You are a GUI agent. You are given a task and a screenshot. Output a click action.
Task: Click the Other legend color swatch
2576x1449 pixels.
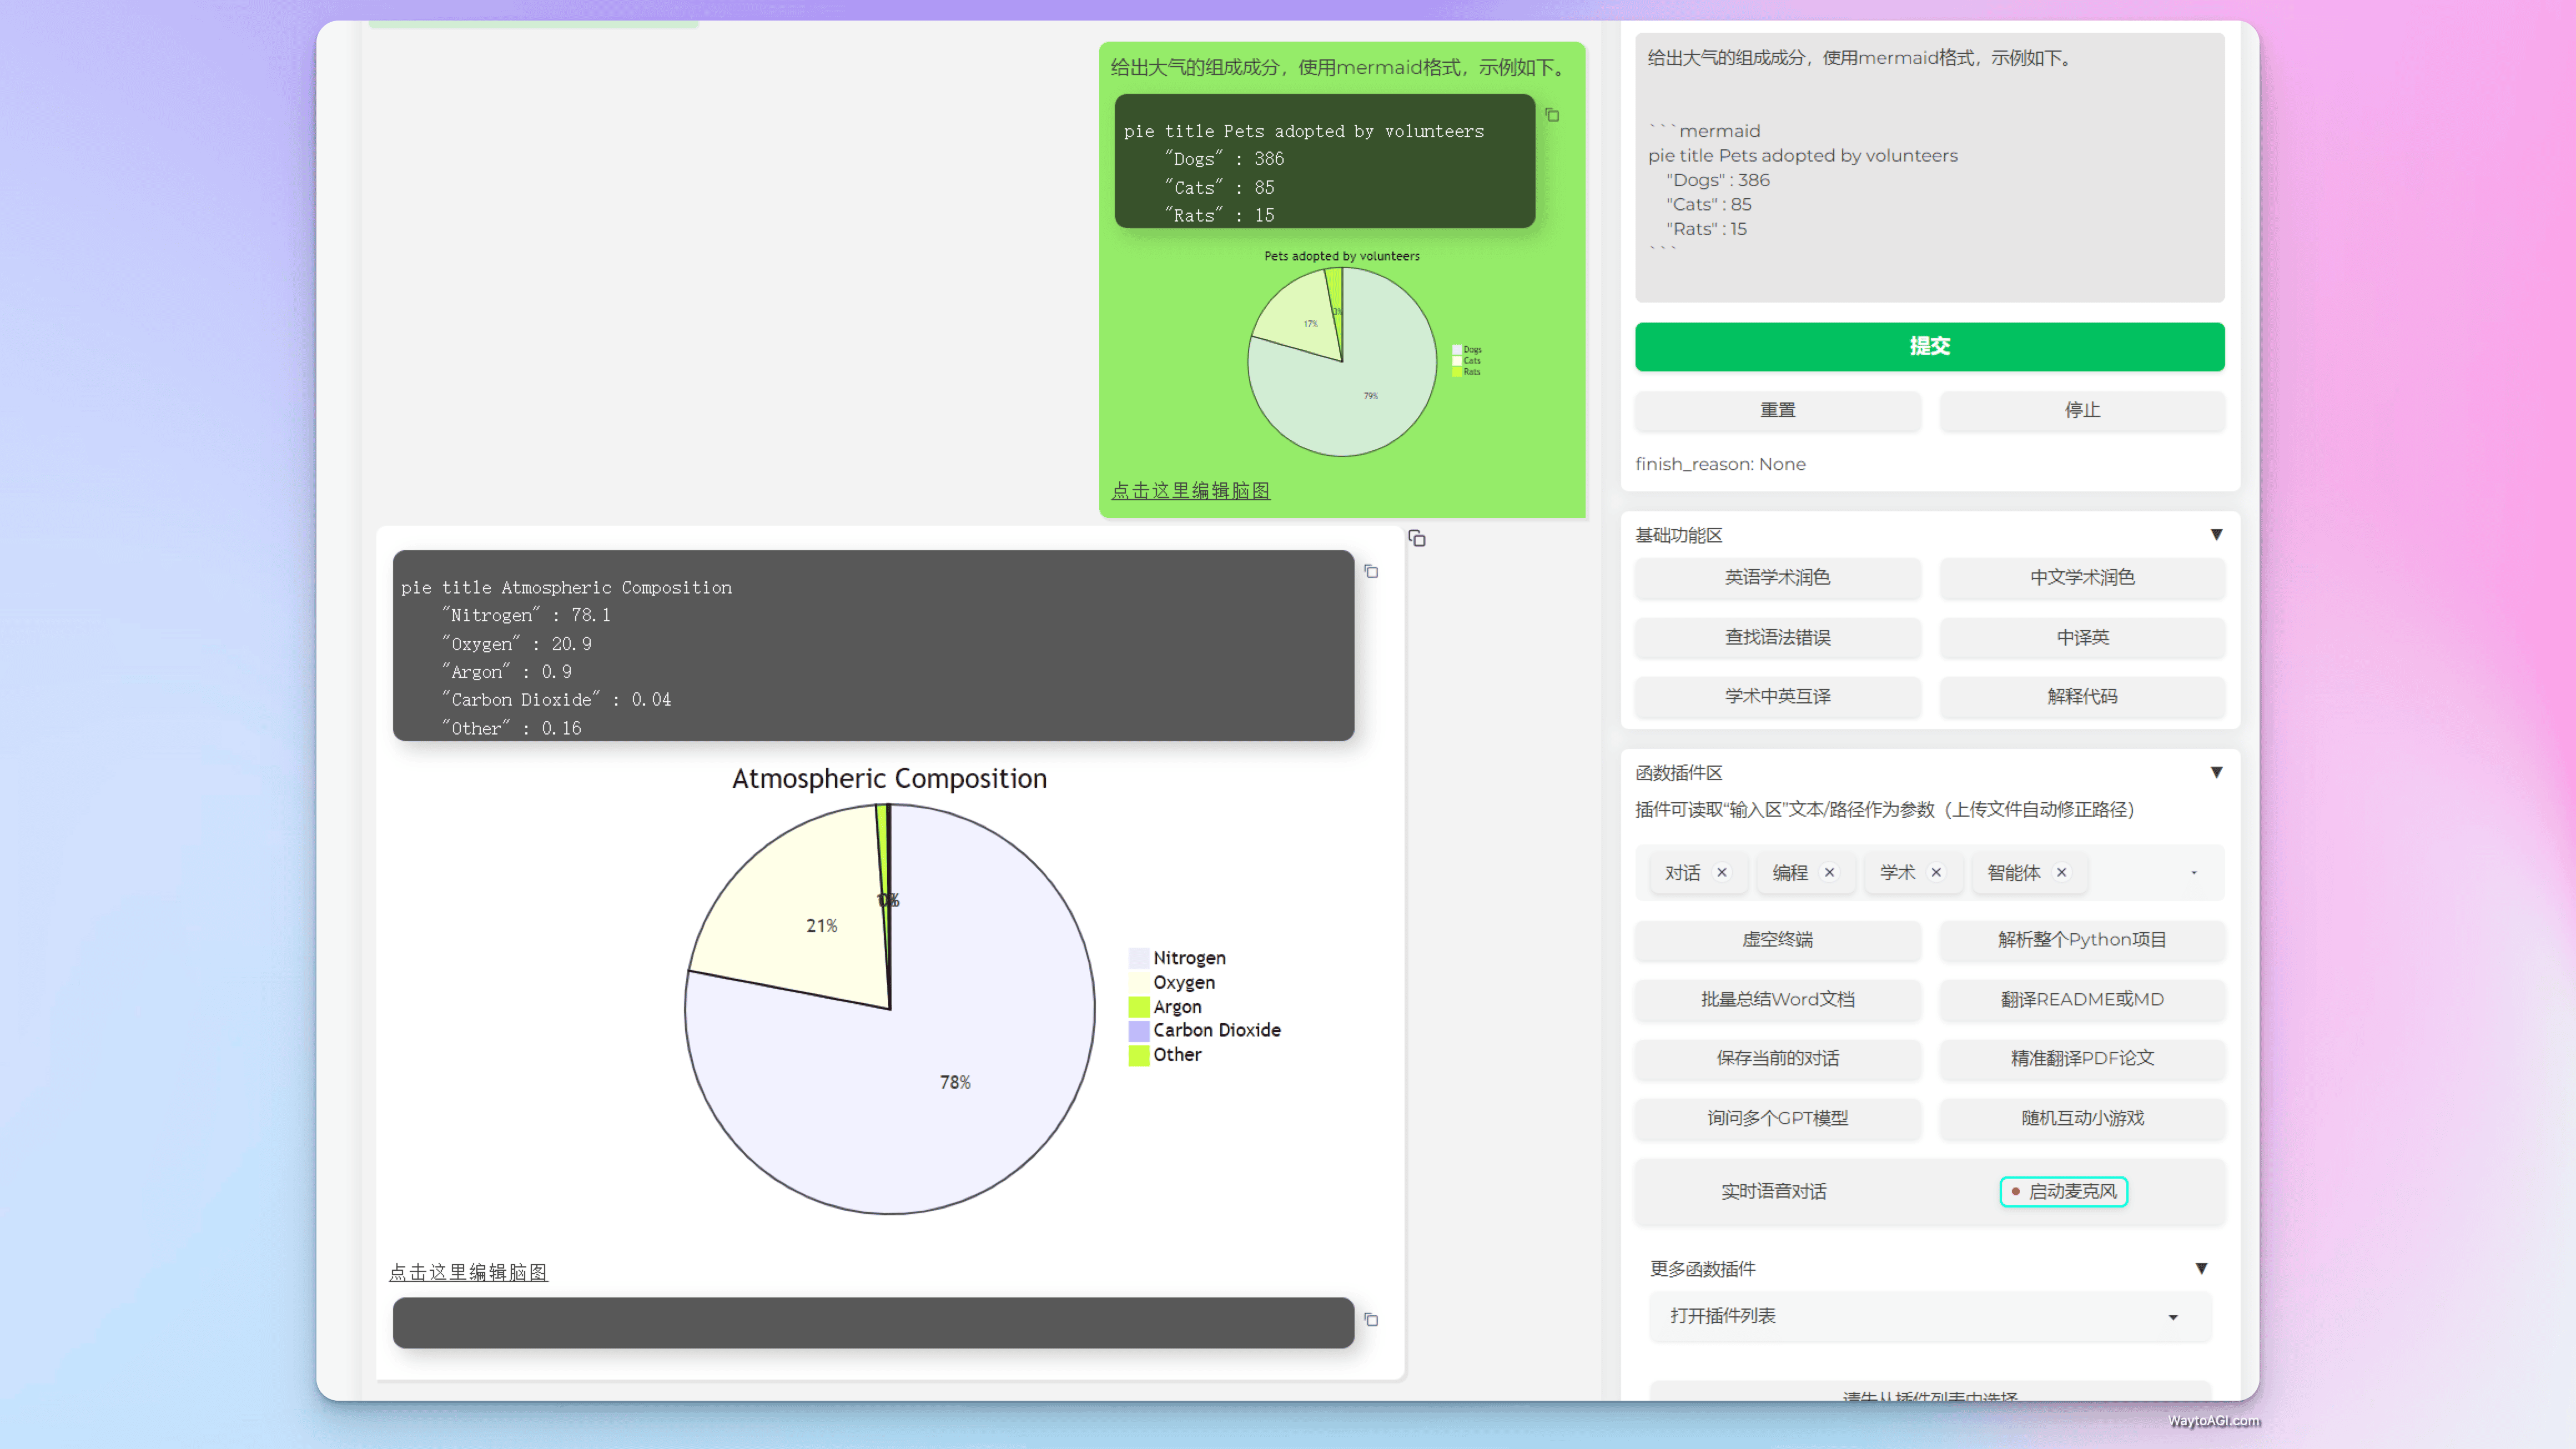[1138, 1055]
